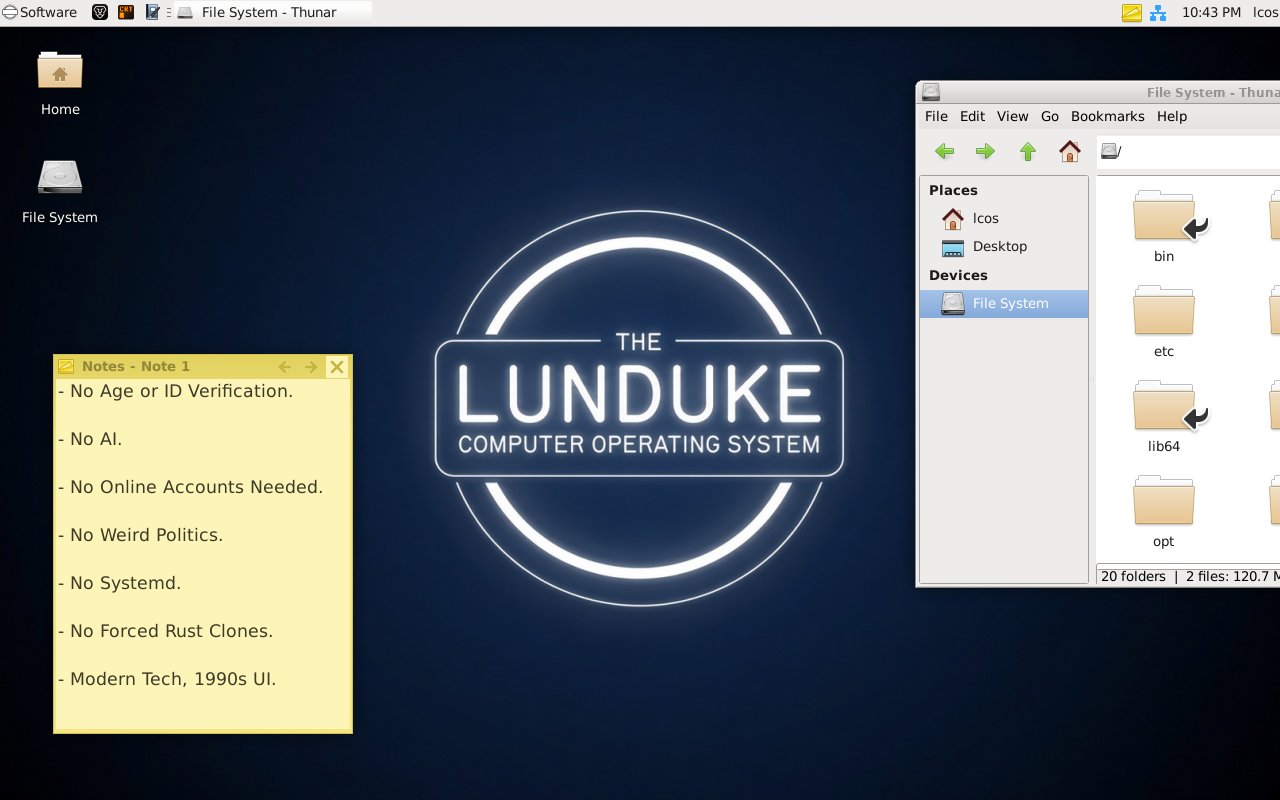Image resolution: width=1280 pixels, height=800 pixels.
Task: Select the opt folder
Action: click(x=1164, y=511)
